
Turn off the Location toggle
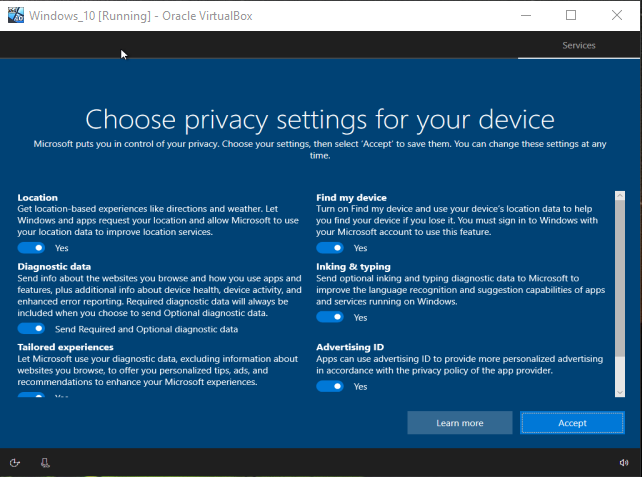[x=32, y=247]
